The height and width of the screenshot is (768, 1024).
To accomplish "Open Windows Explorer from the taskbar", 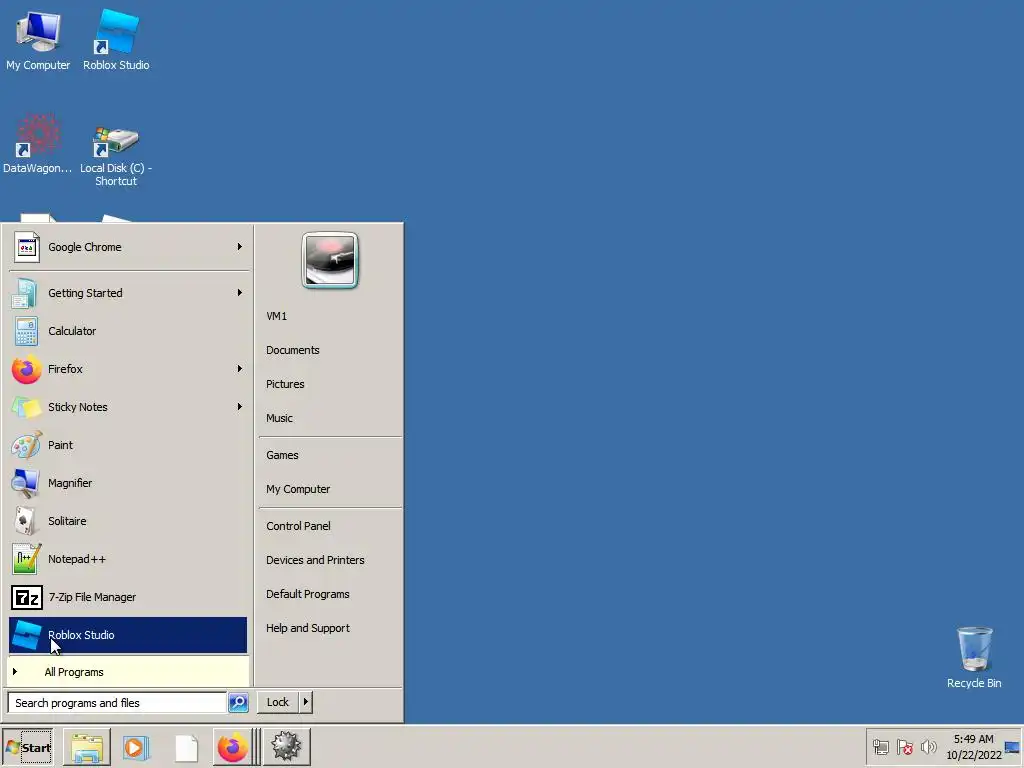I will tap(87, 747).
